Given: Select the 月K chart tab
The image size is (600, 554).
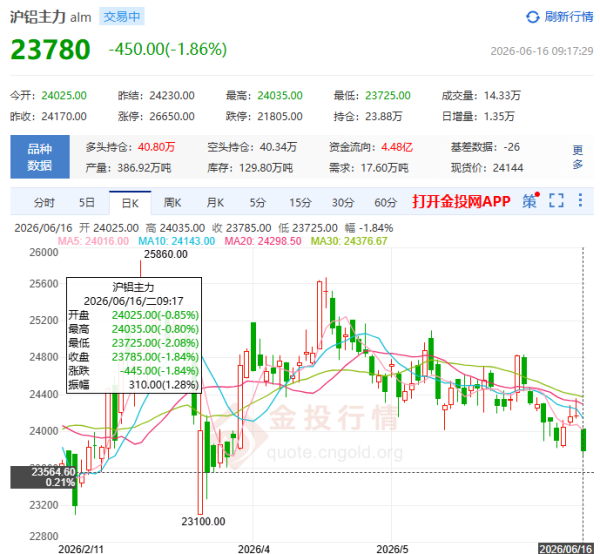Looking at the screenshot, I should click(215, 202).
